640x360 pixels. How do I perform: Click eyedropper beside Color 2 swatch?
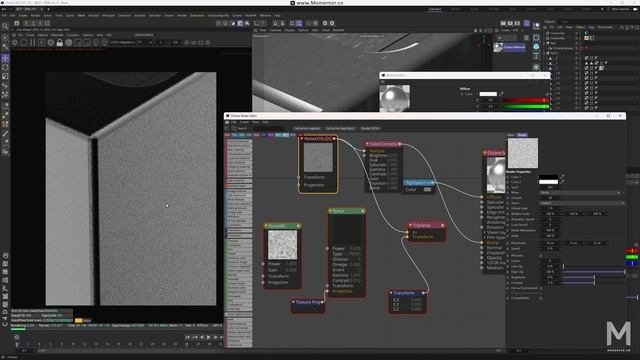coord(562,182)
